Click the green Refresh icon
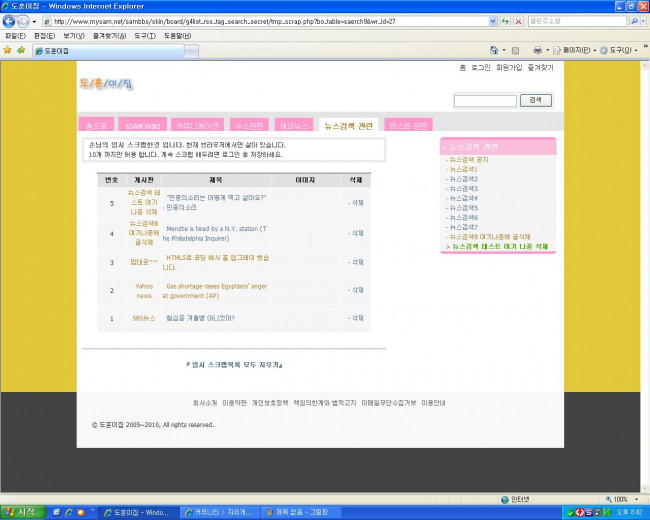Image resolution: width=650 pixels, height=520 pixels. tap(505, 21)
